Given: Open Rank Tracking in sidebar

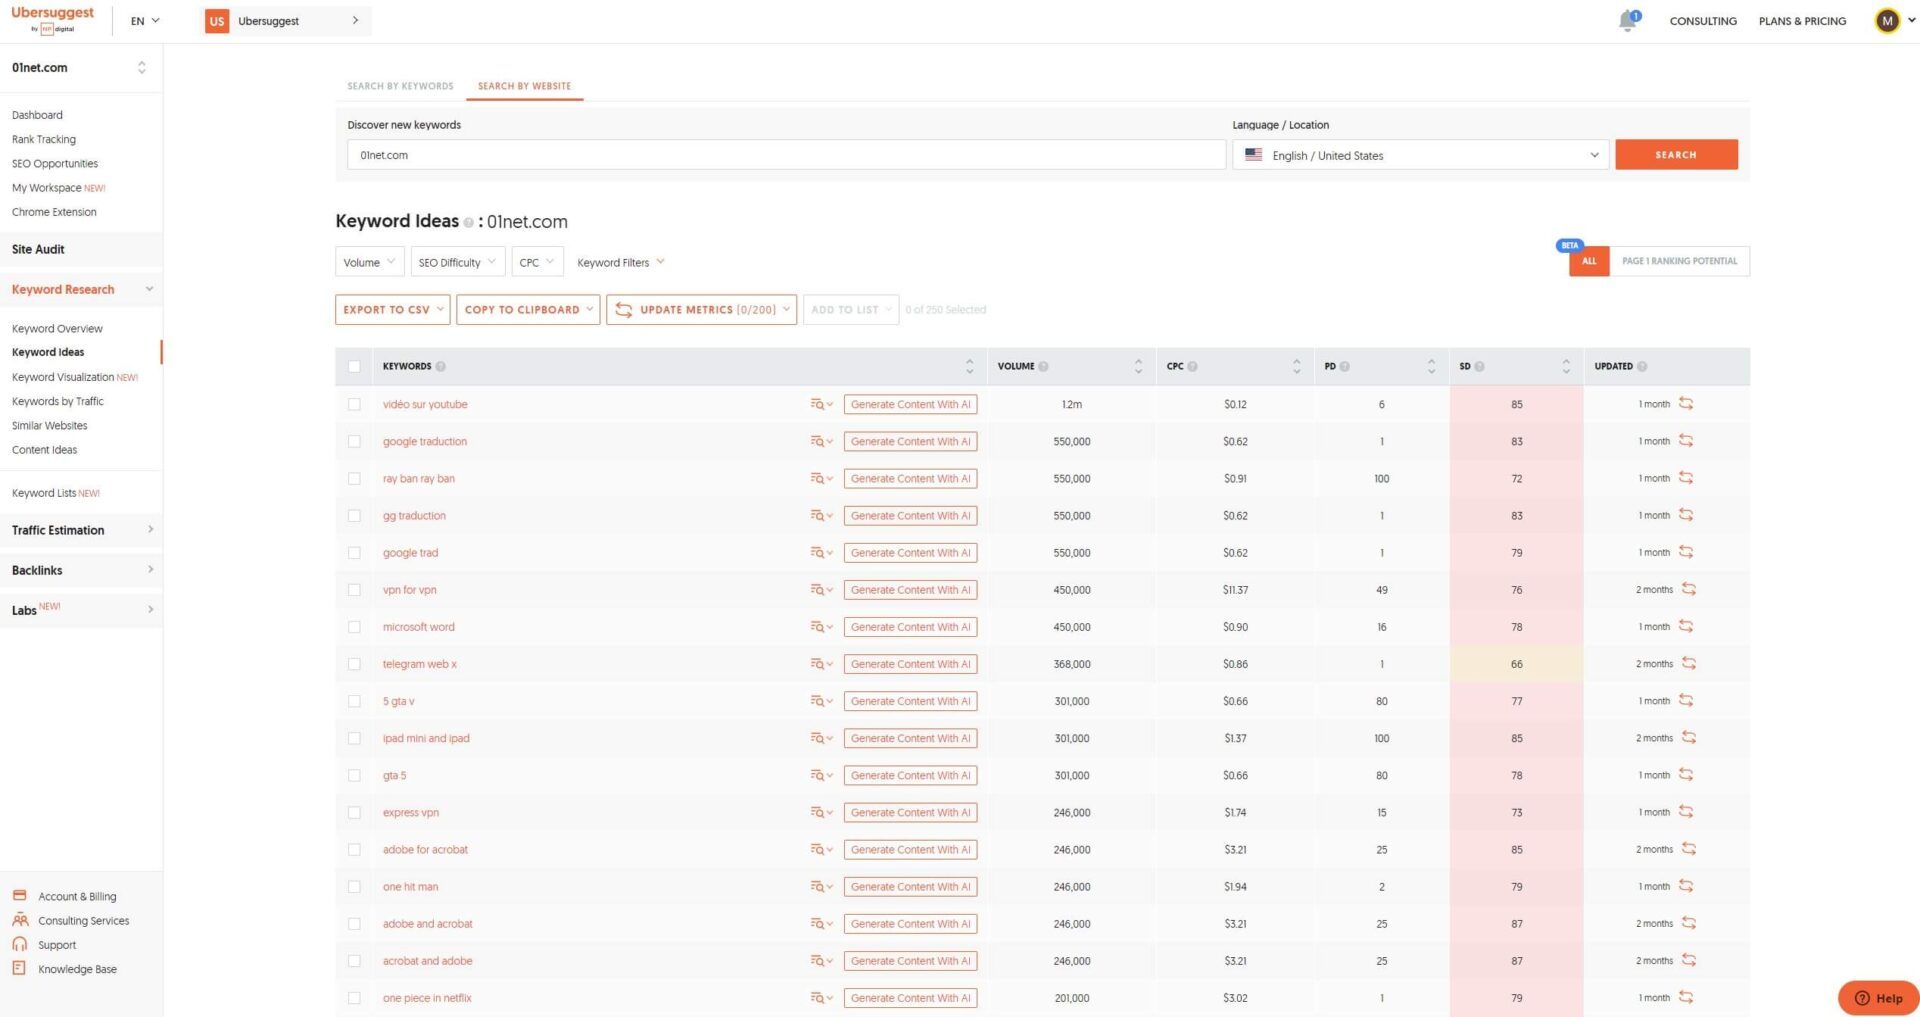Looking at the screenshot, I should click(x=44, y=139).
